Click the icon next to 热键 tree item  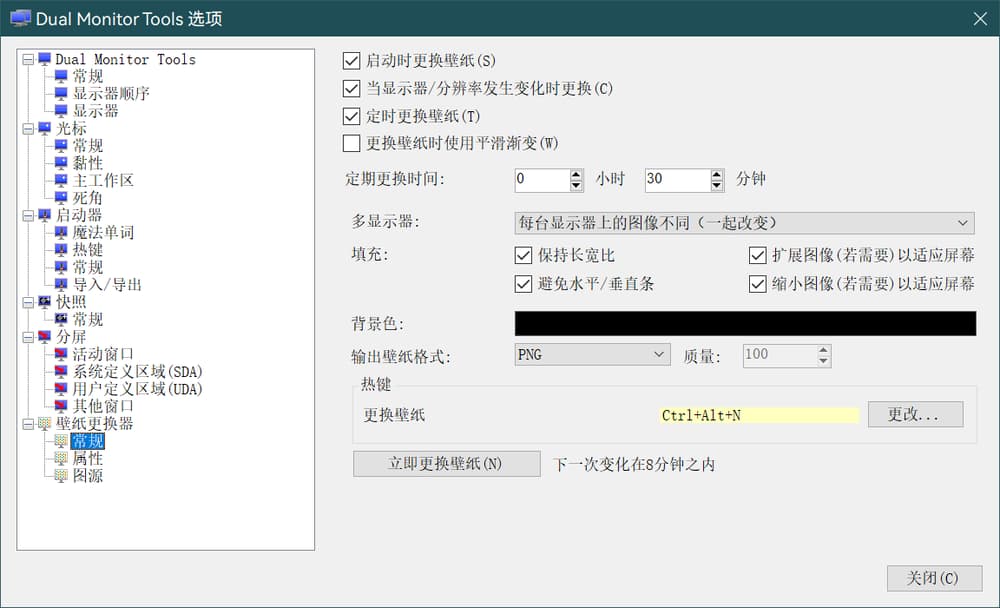(x=61, y=250)
